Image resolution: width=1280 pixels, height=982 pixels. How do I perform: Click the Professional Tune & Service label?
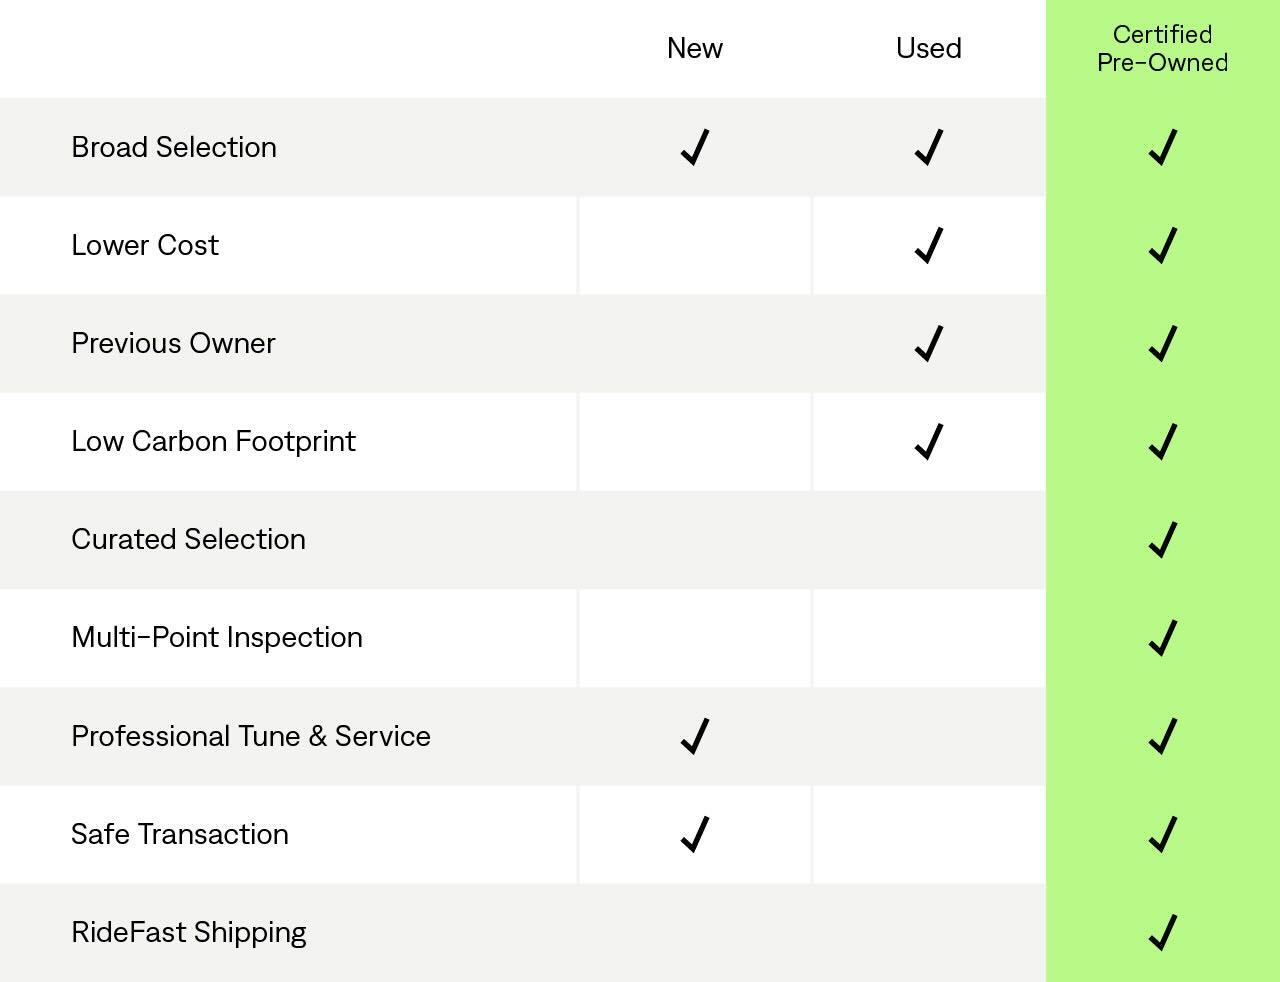tap(251, 736)
